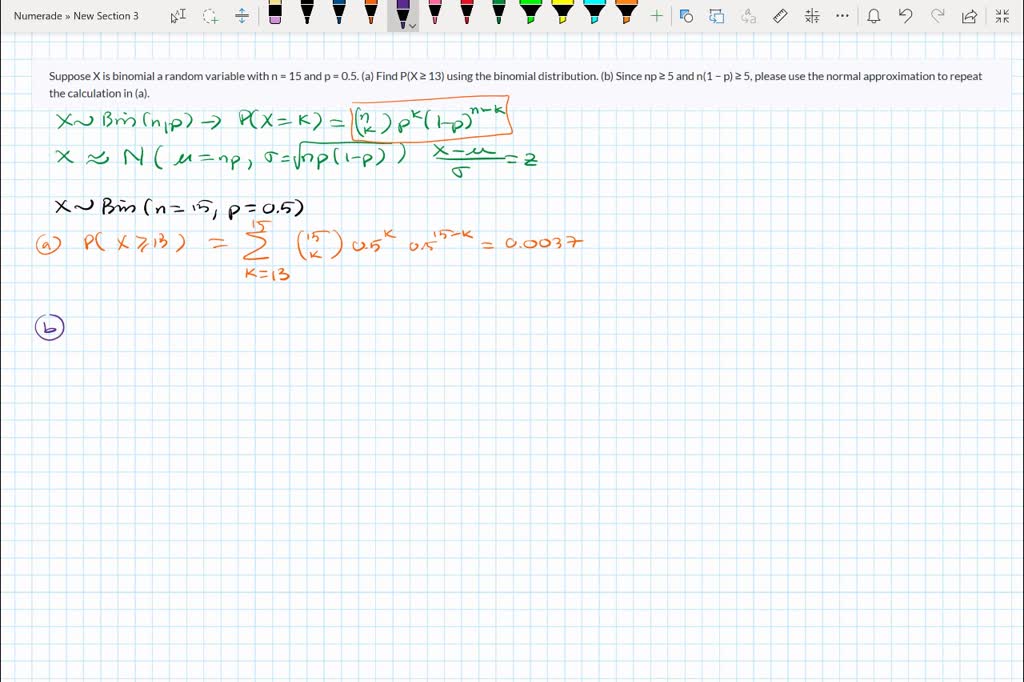
Task: Undo the last ink stroke
Action: pyautogui.click(x=905, y=16)
